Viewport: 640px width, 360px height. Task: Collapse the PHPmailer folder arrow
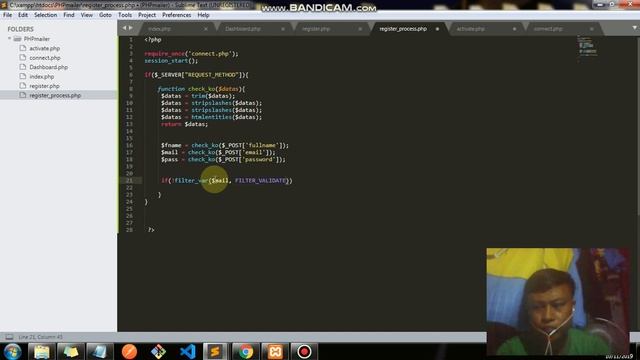[x=9, y=39]
